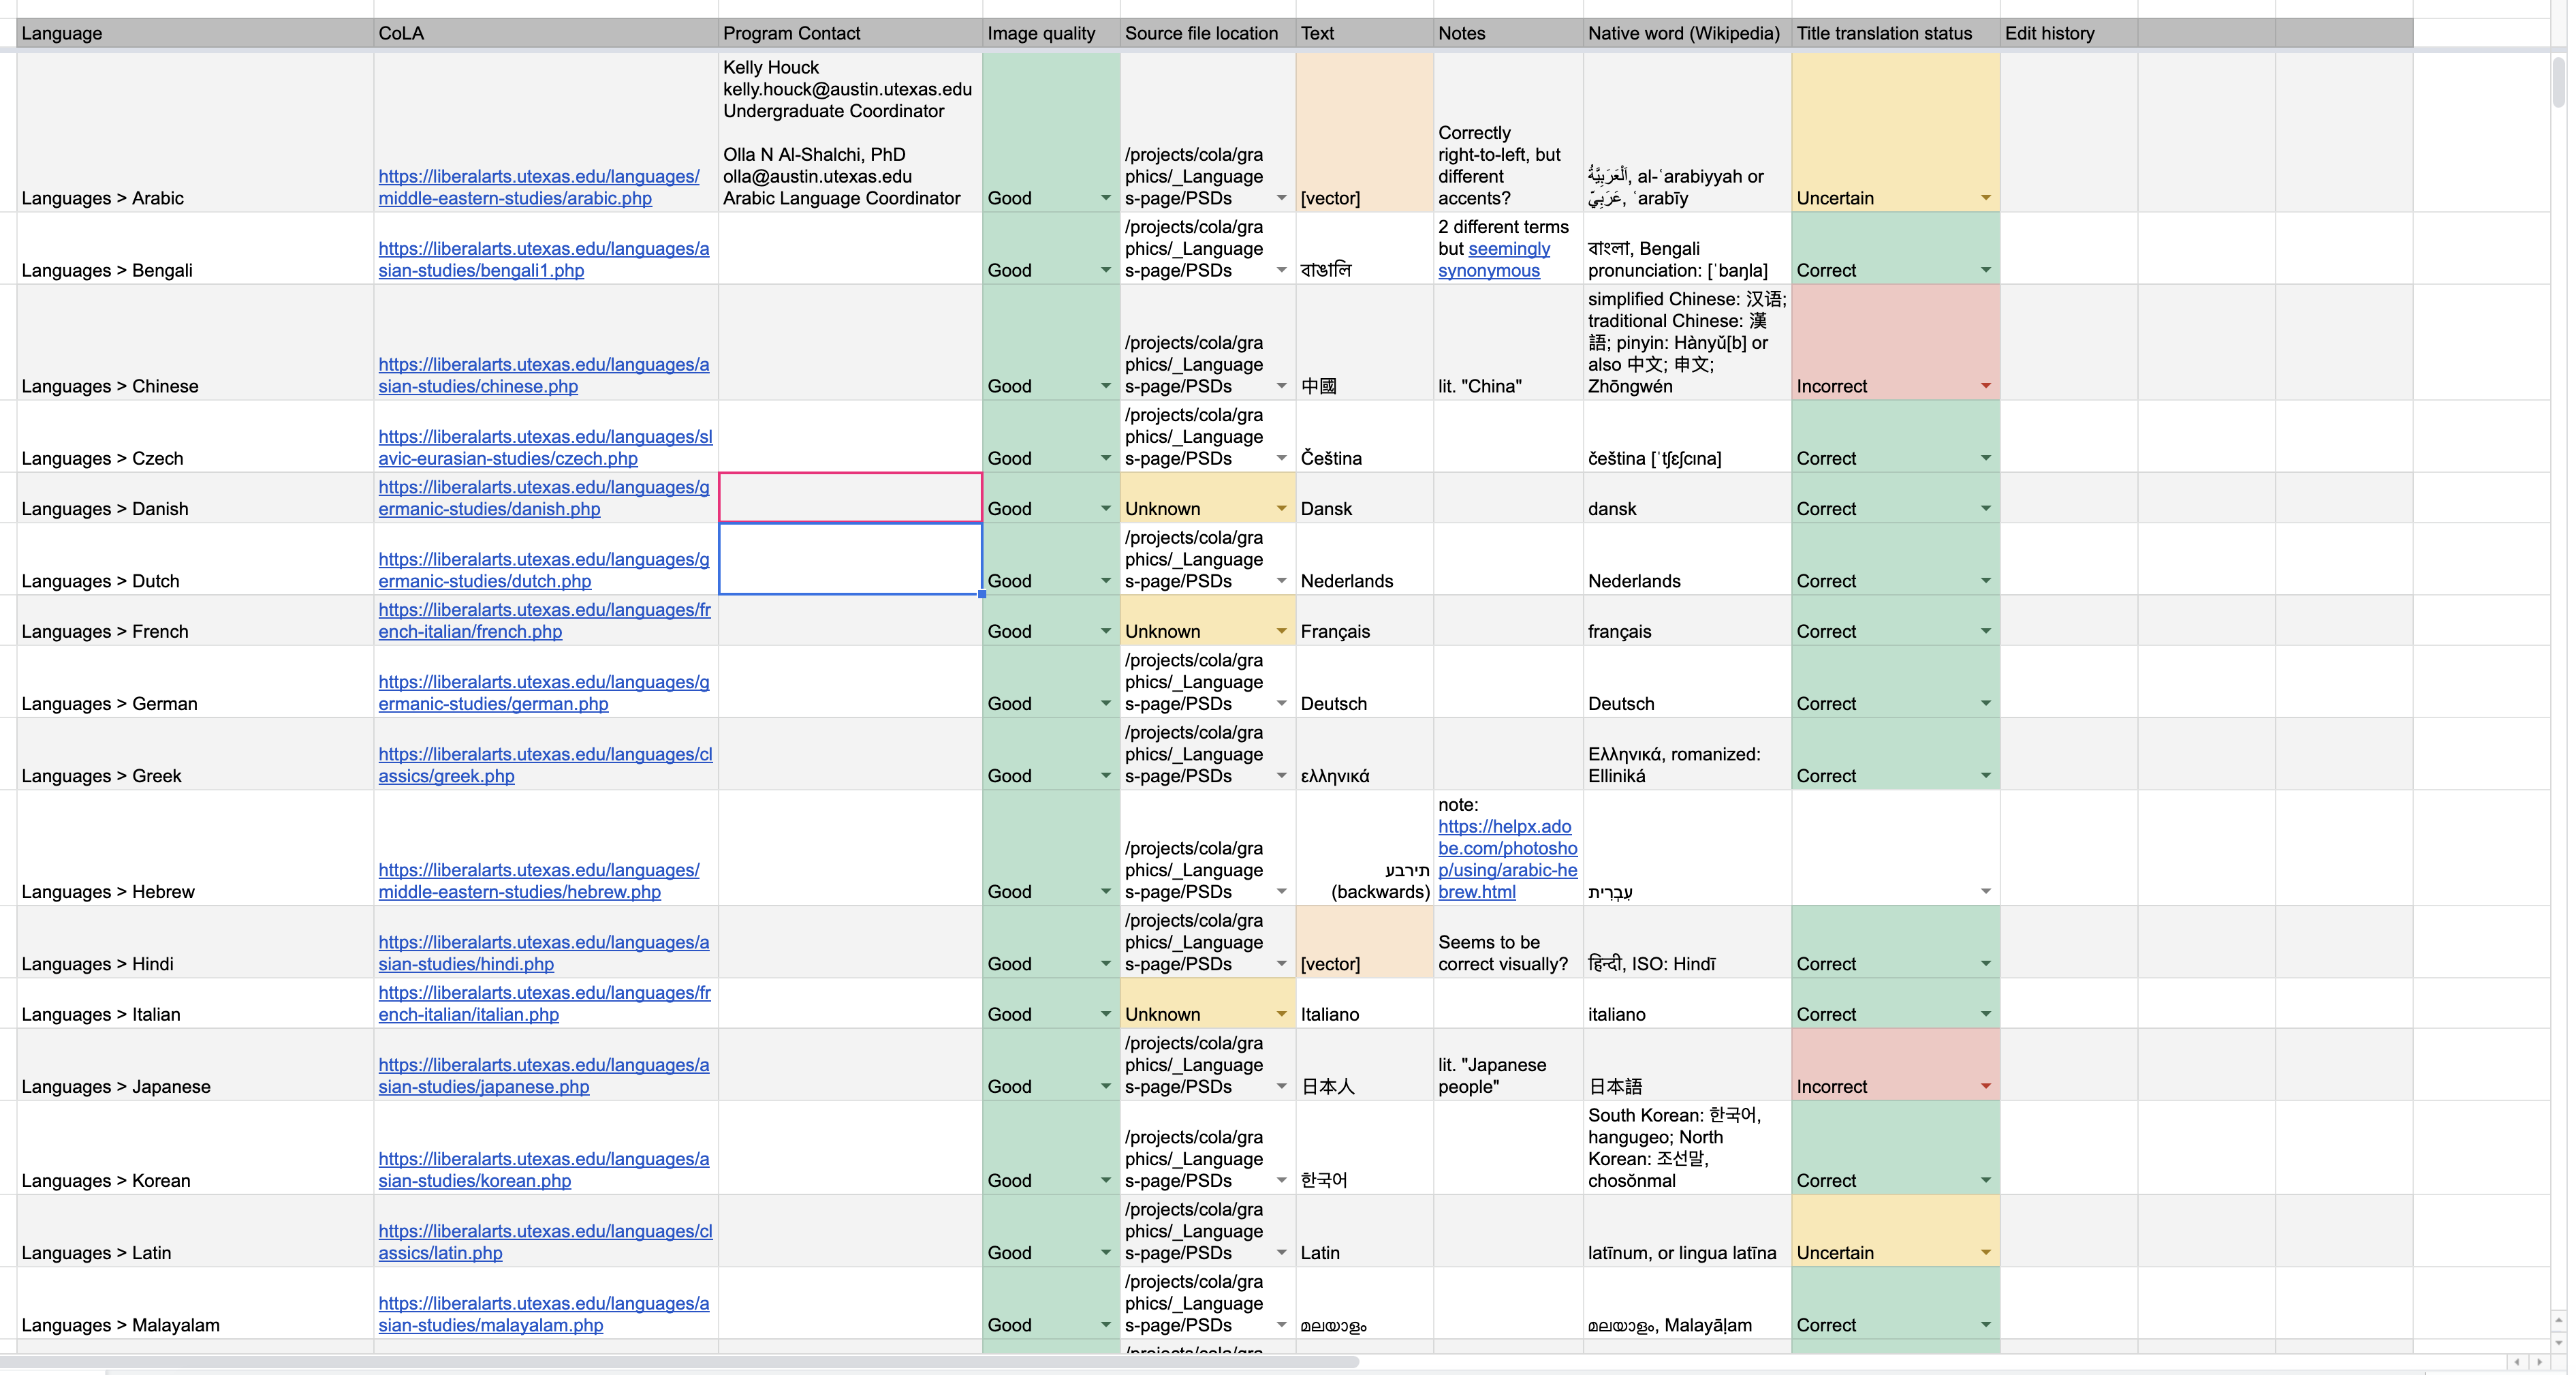The width and height of the screenshot is (2576, 1375).
Task: Select 'latīnum, or lingua latīna' native word cell
Action: pos(1687,1231)
